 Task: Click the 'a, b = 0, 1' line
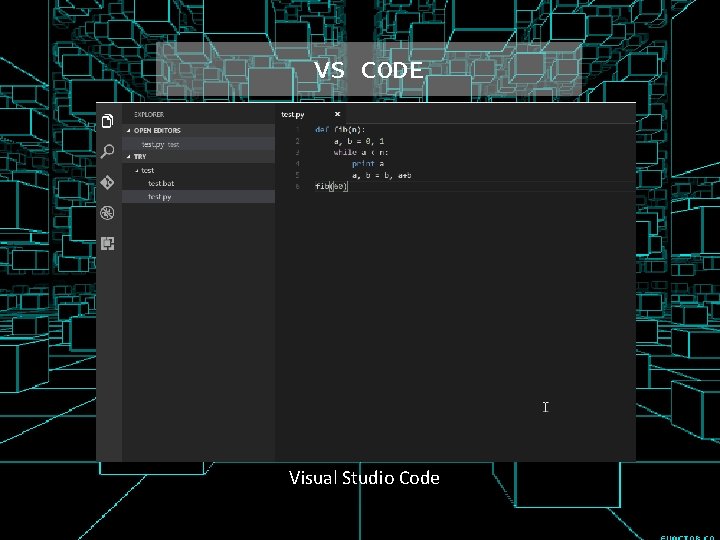[x=359, y=141]
